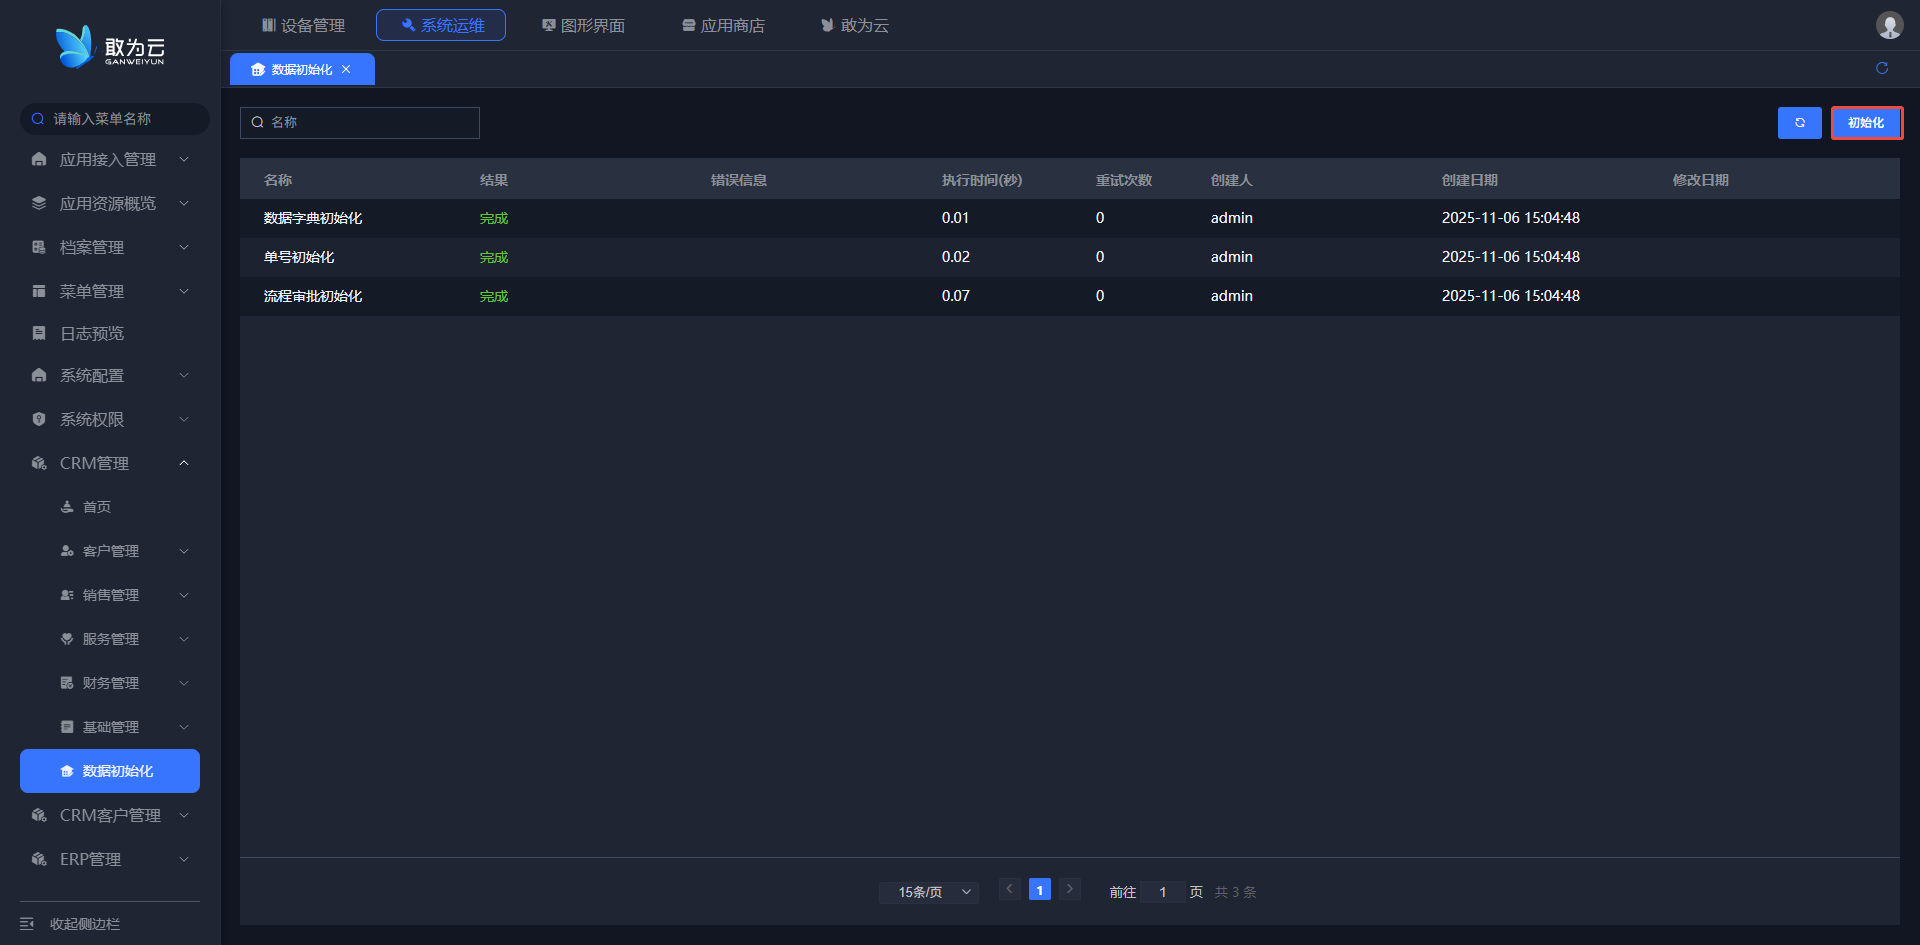
Task: Click the ERP管理 sidebar icon
Action: pos(39,859)
